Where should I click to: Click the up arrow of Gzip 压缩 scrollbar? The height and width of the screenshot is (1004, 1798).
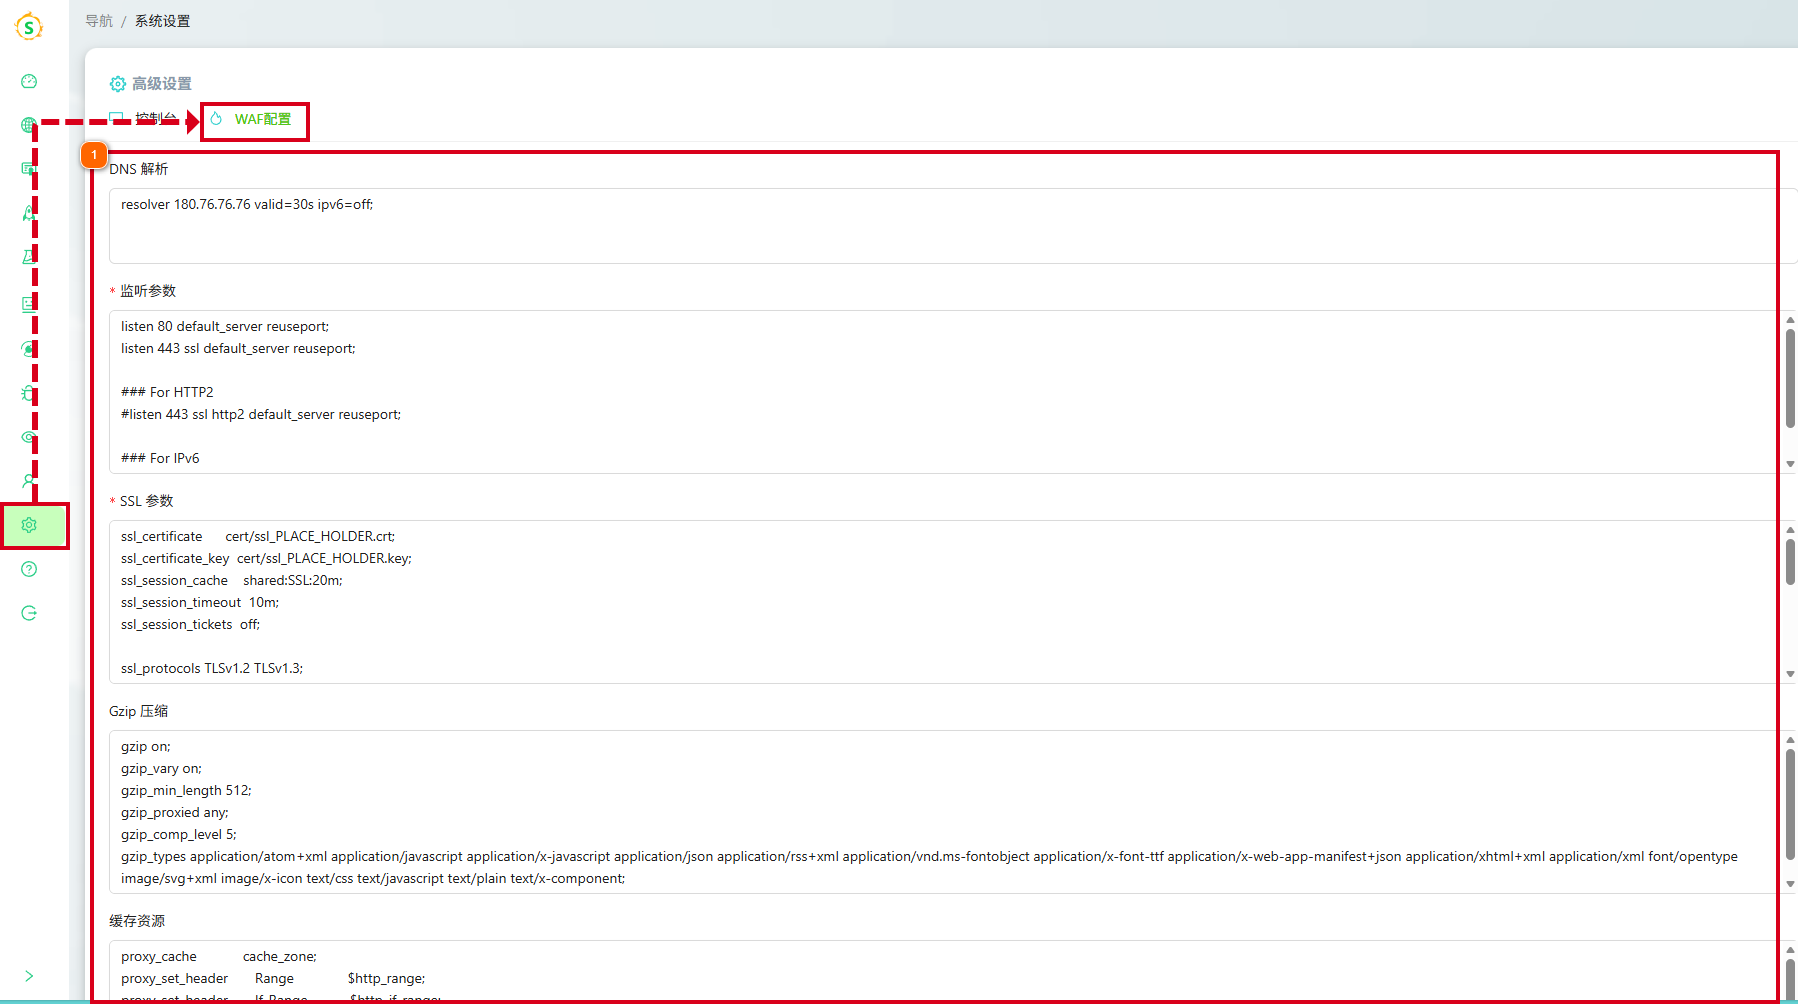[x=1790, y=740]
